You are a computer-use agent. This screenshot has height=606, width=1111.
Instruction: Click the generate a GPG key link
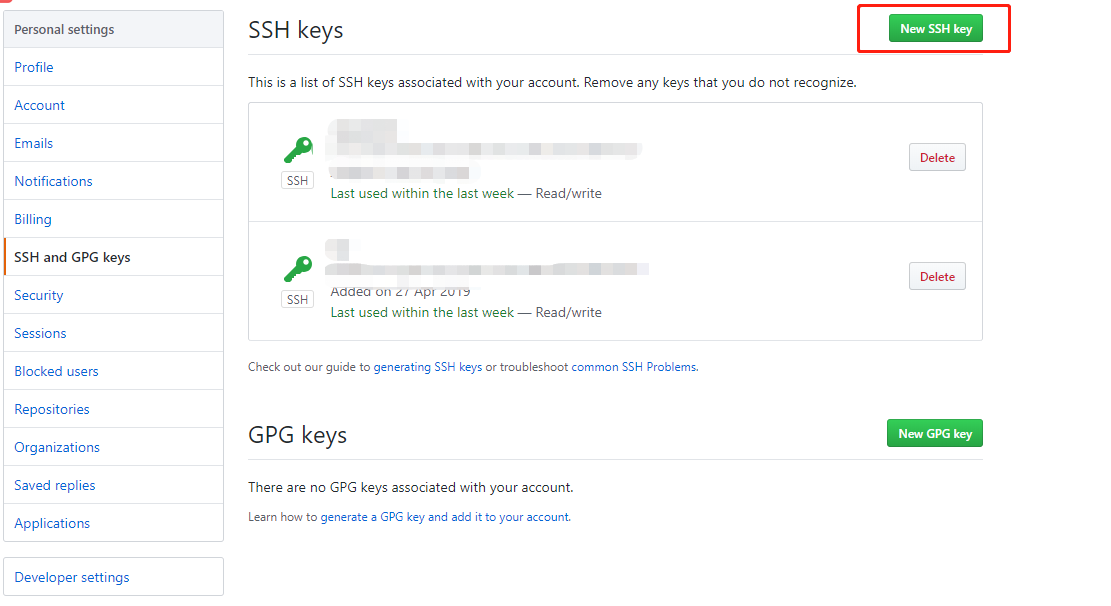tap(373, 517)
